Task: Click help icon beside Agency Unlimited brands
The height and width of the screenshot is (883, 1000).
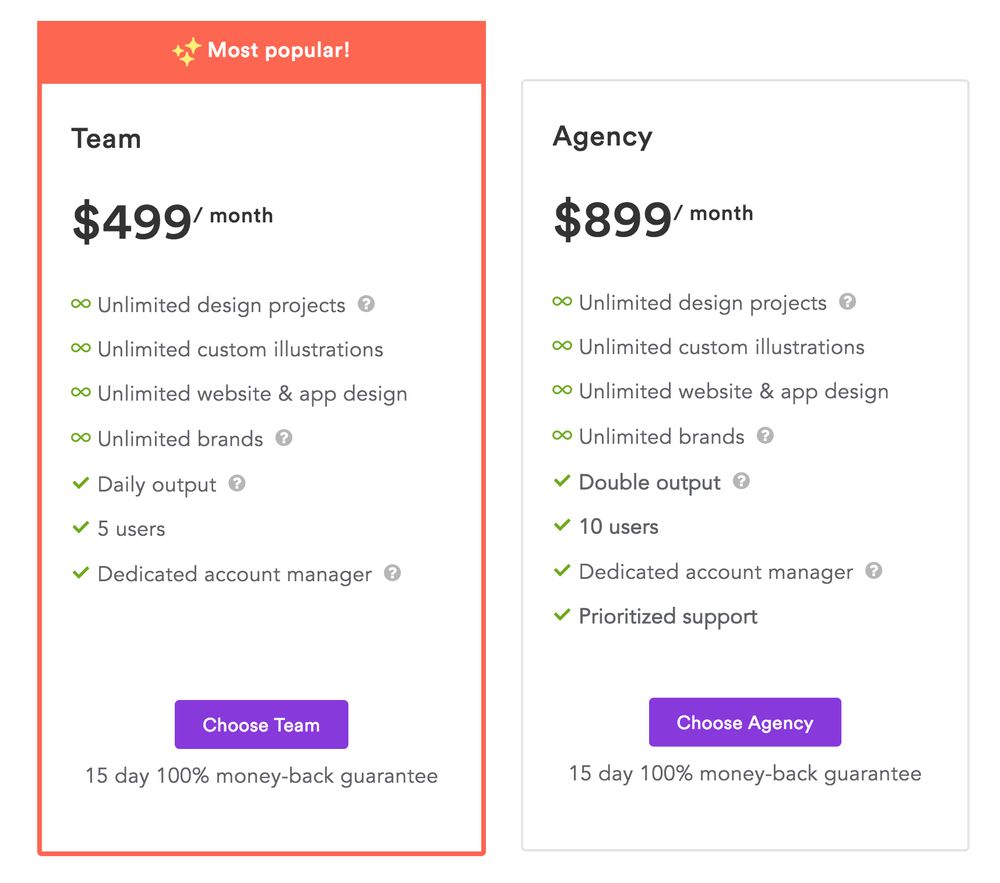Action: click(x=765, y=435)
